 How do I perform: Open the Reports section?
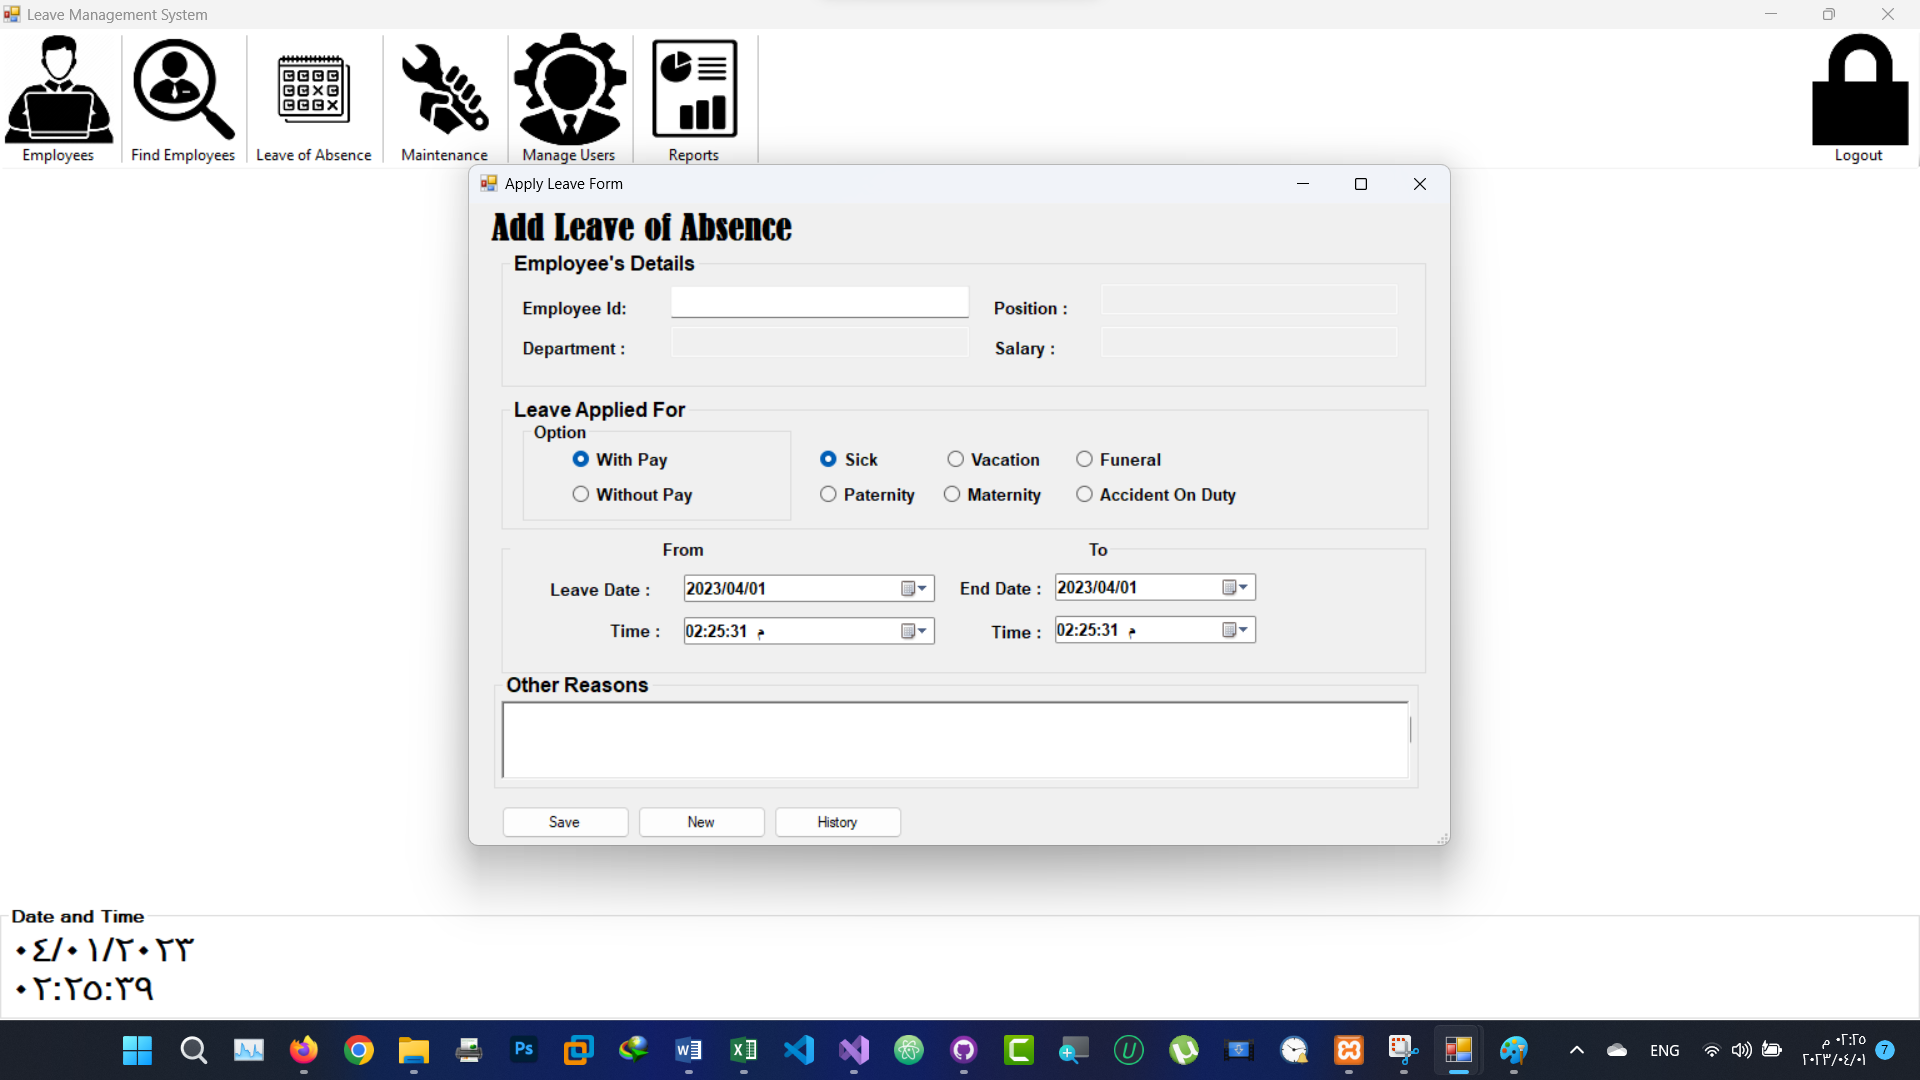click(694, 97)
